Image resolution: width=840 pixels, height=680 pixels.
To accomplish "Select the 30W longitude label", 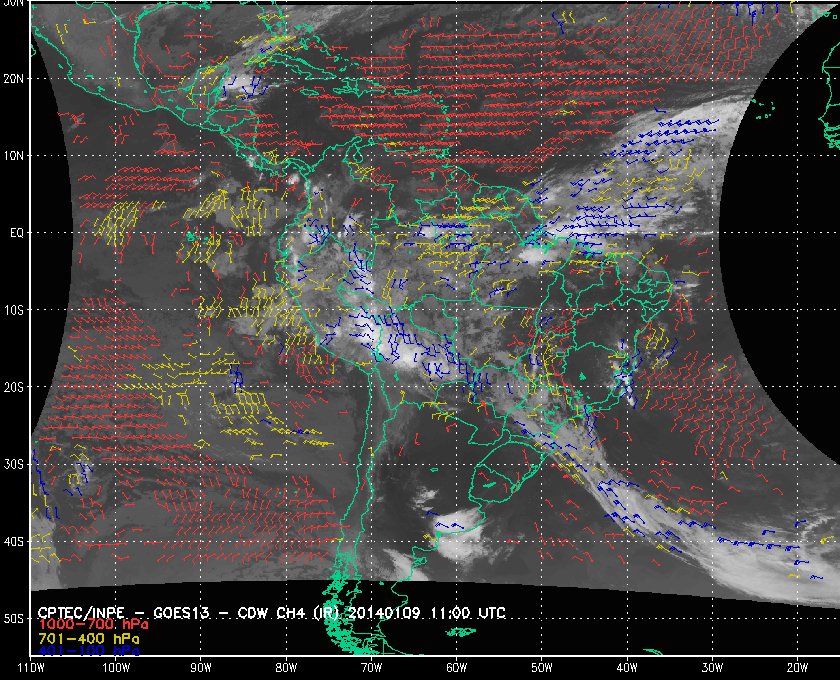I will click(x=712, y=668).
